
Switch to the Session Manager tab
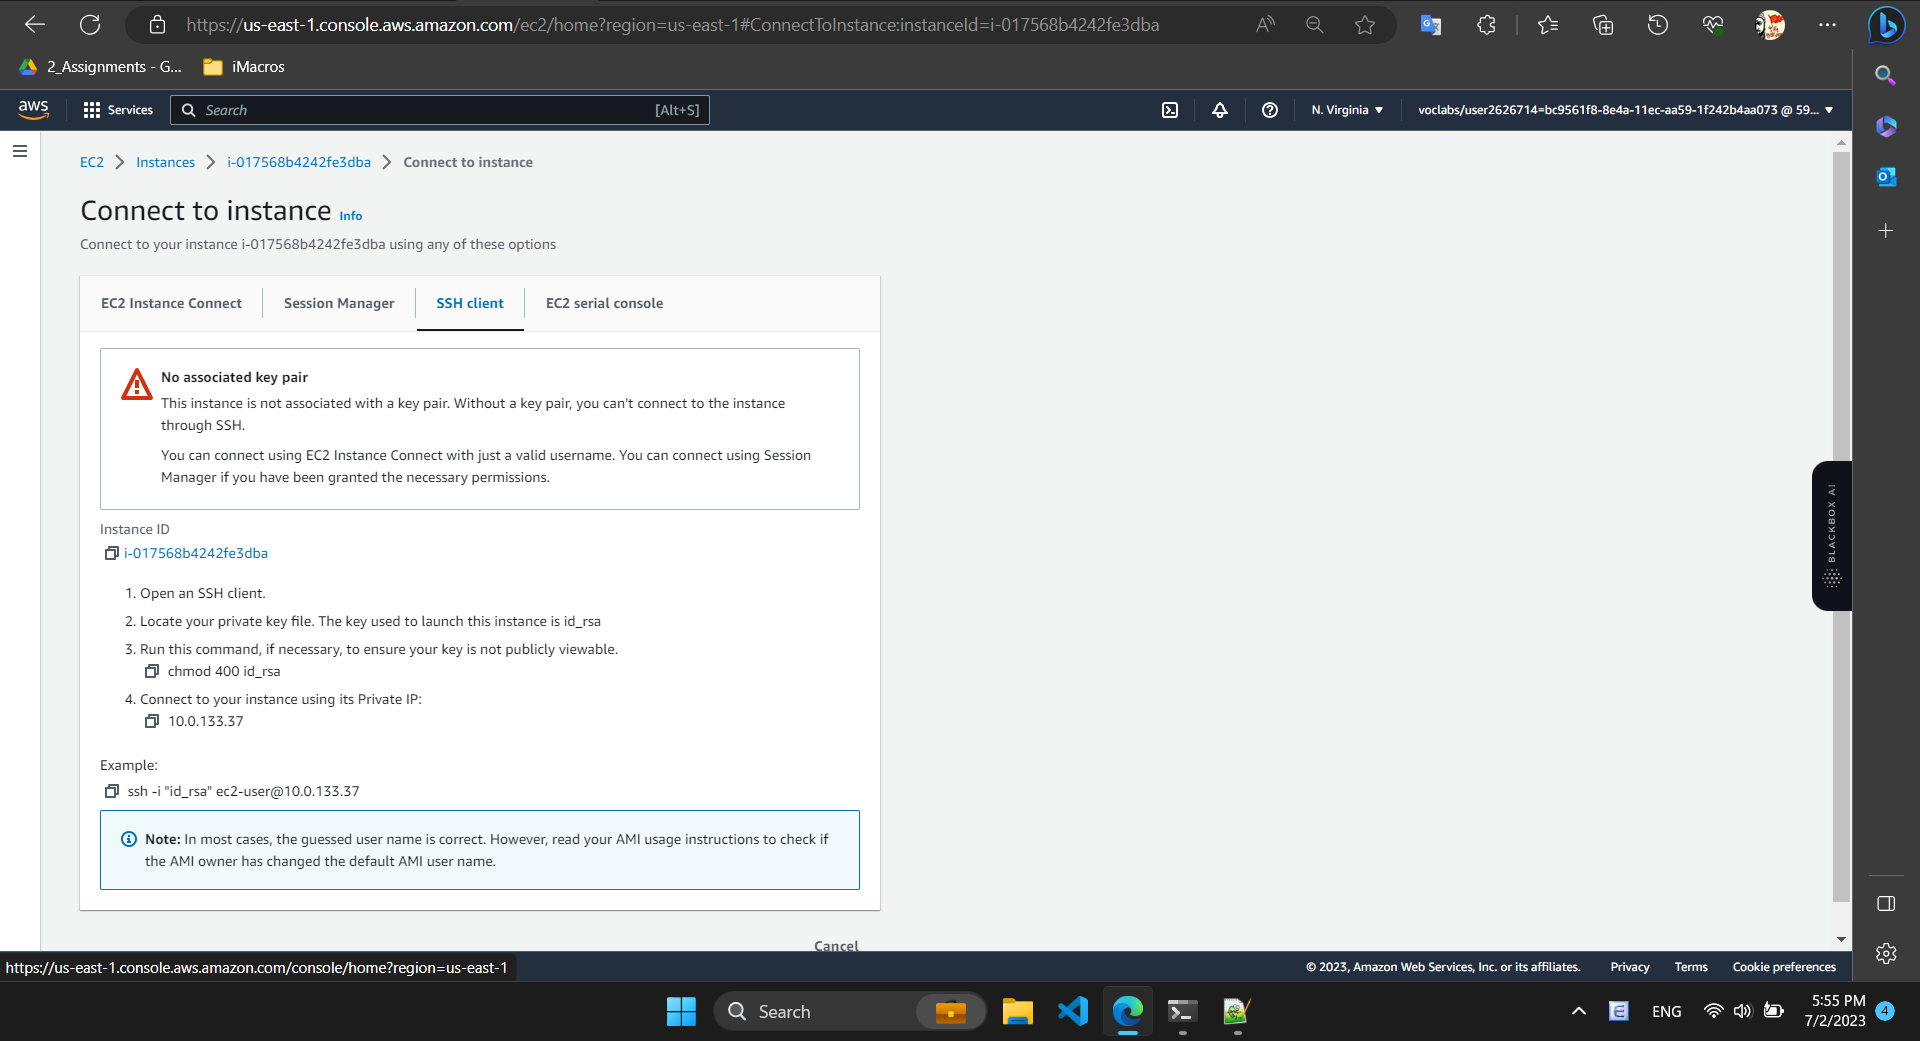[x=338, y=303]
